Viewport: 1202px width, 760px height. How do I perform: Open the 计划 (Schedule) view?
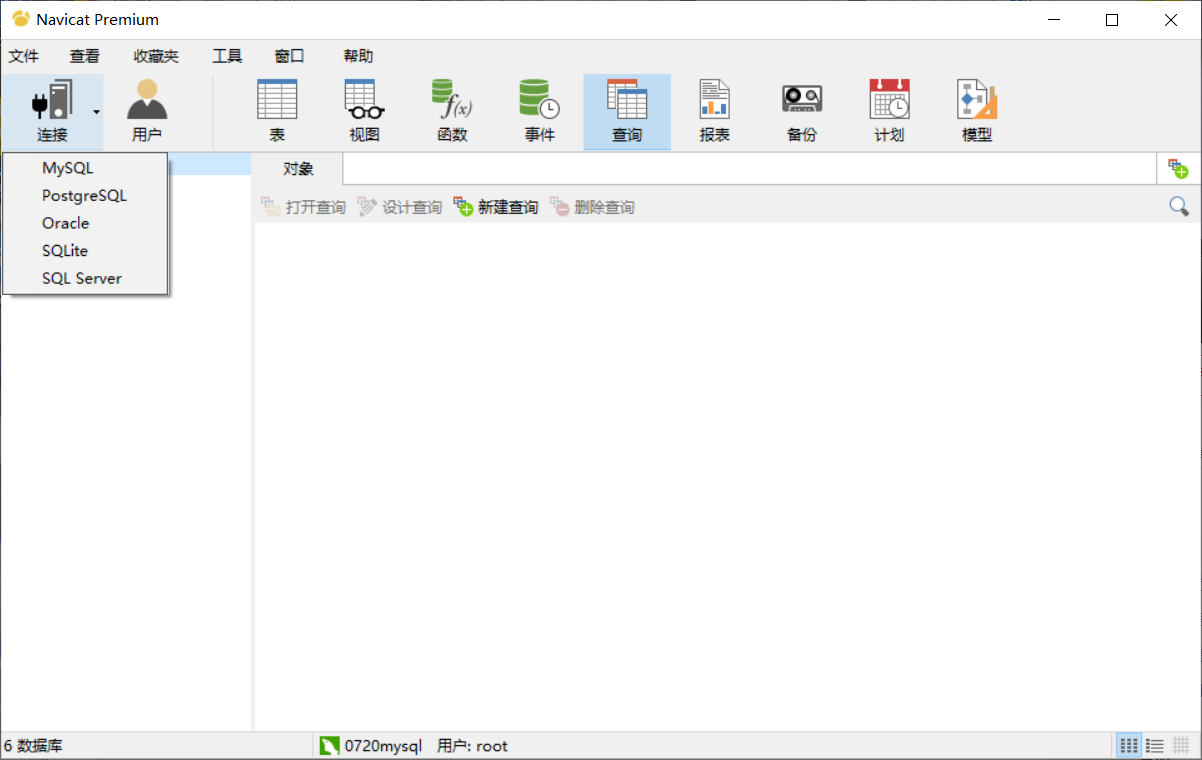click(x=889, y=110)
